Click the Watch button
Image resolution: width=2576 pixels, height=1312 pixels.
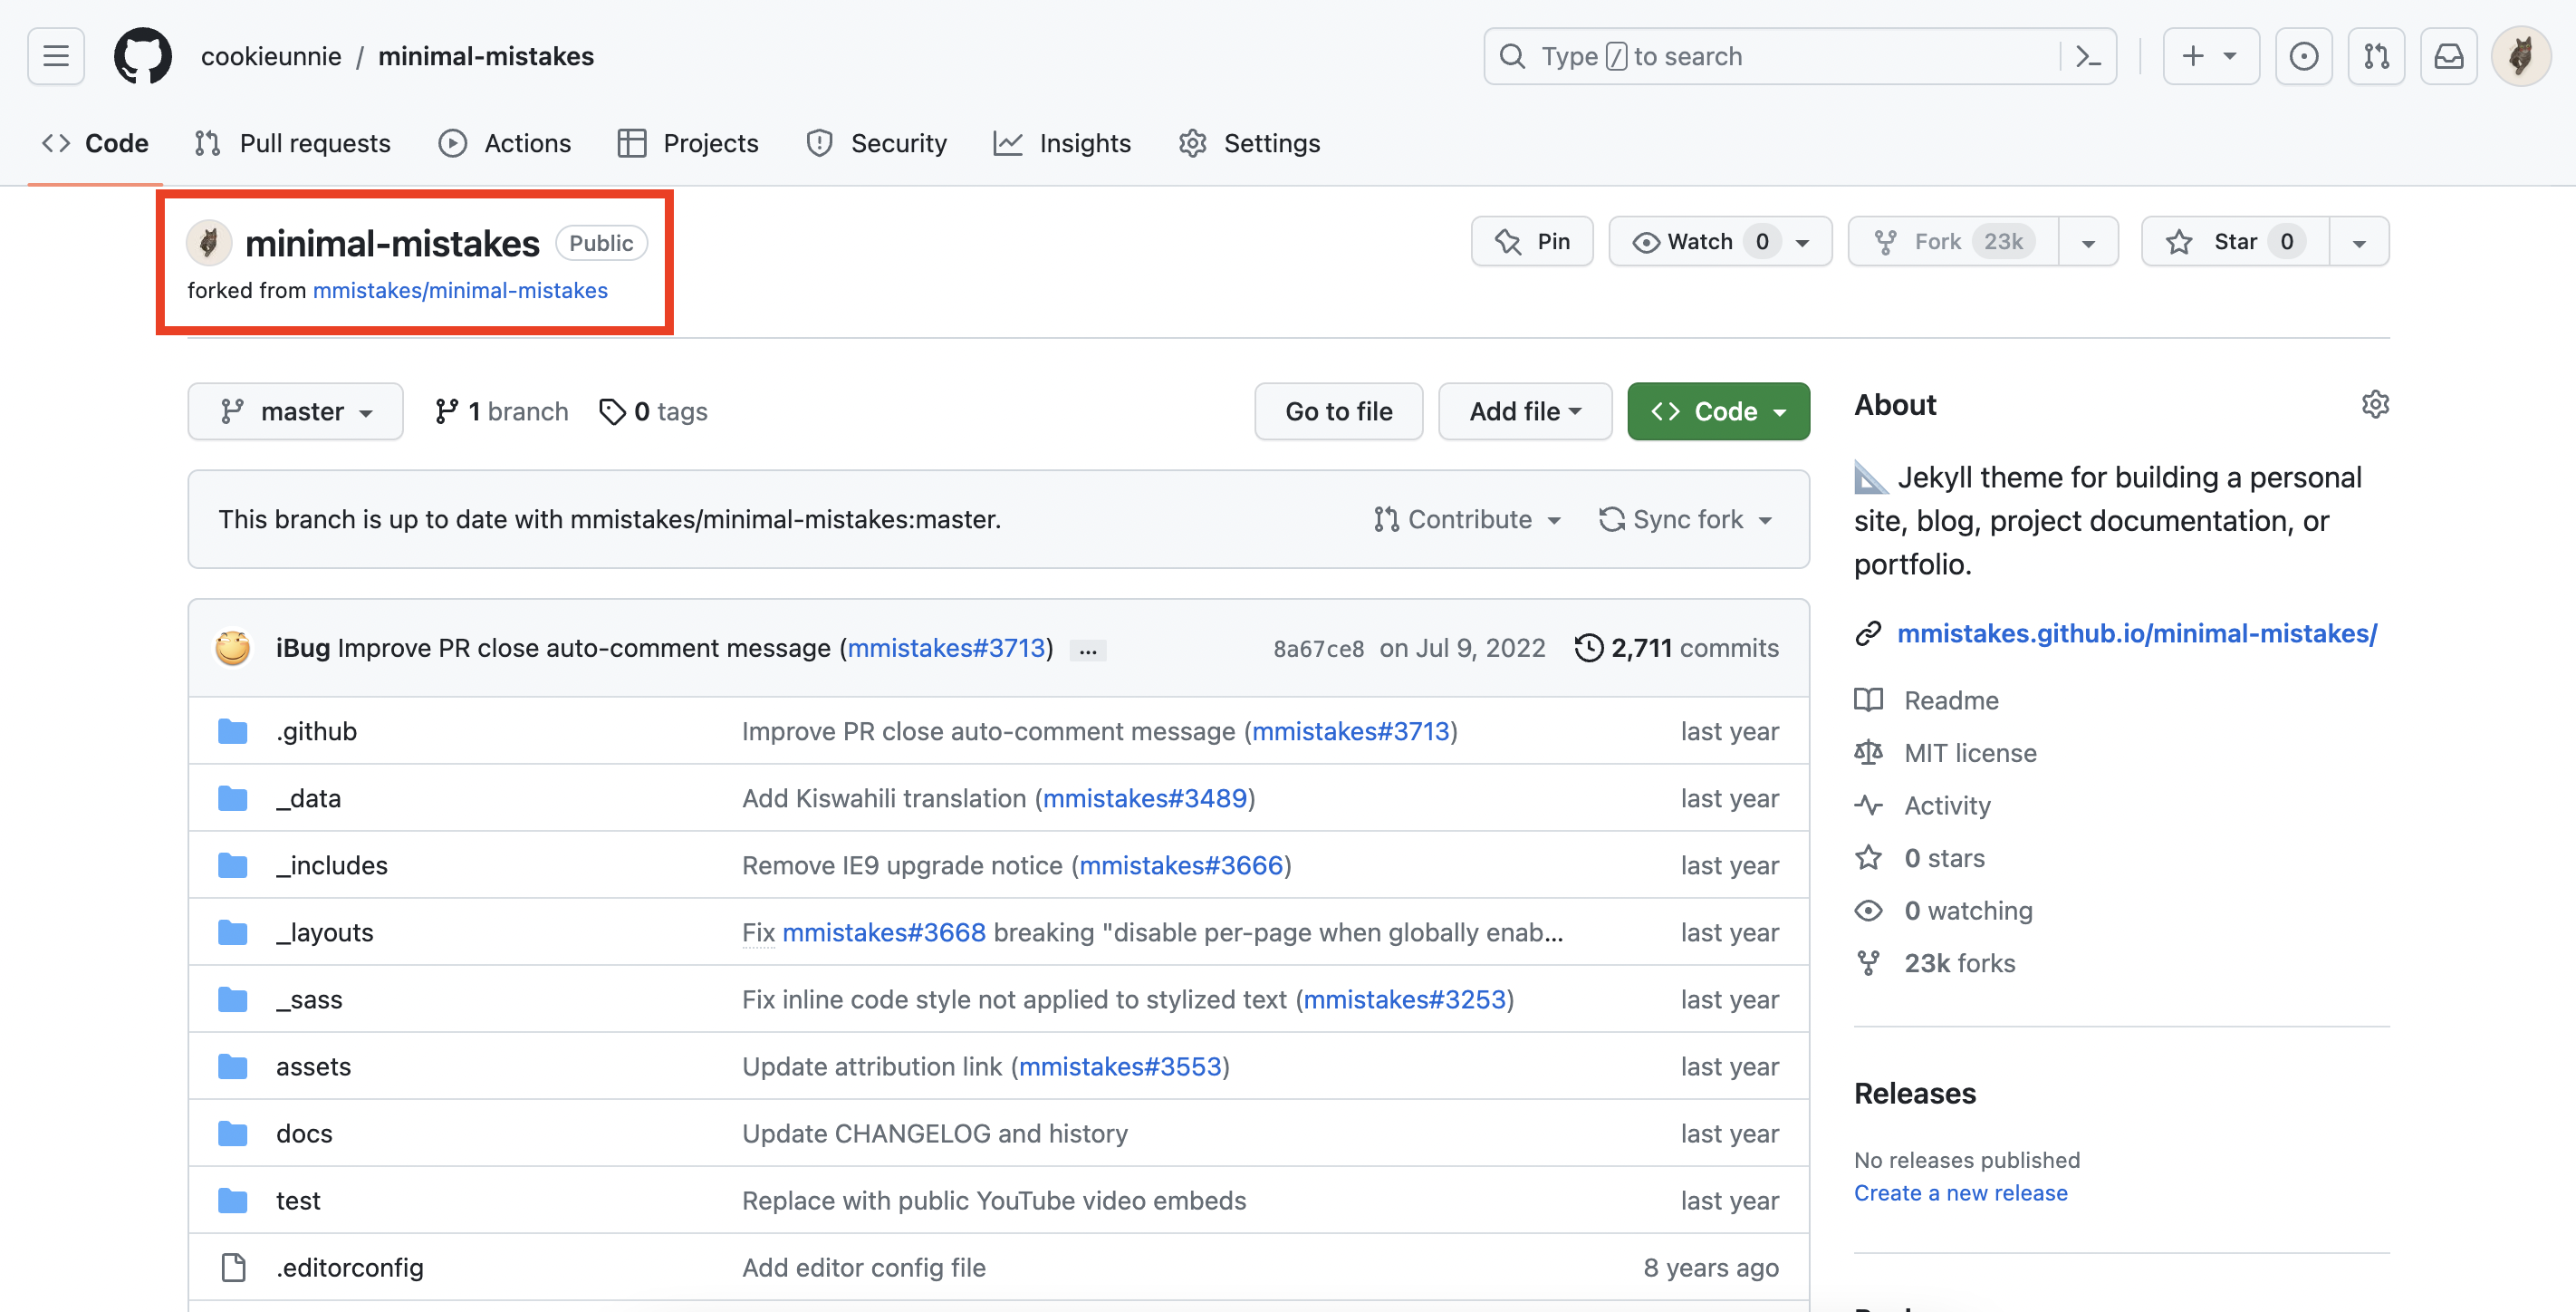coord(1720,241)
